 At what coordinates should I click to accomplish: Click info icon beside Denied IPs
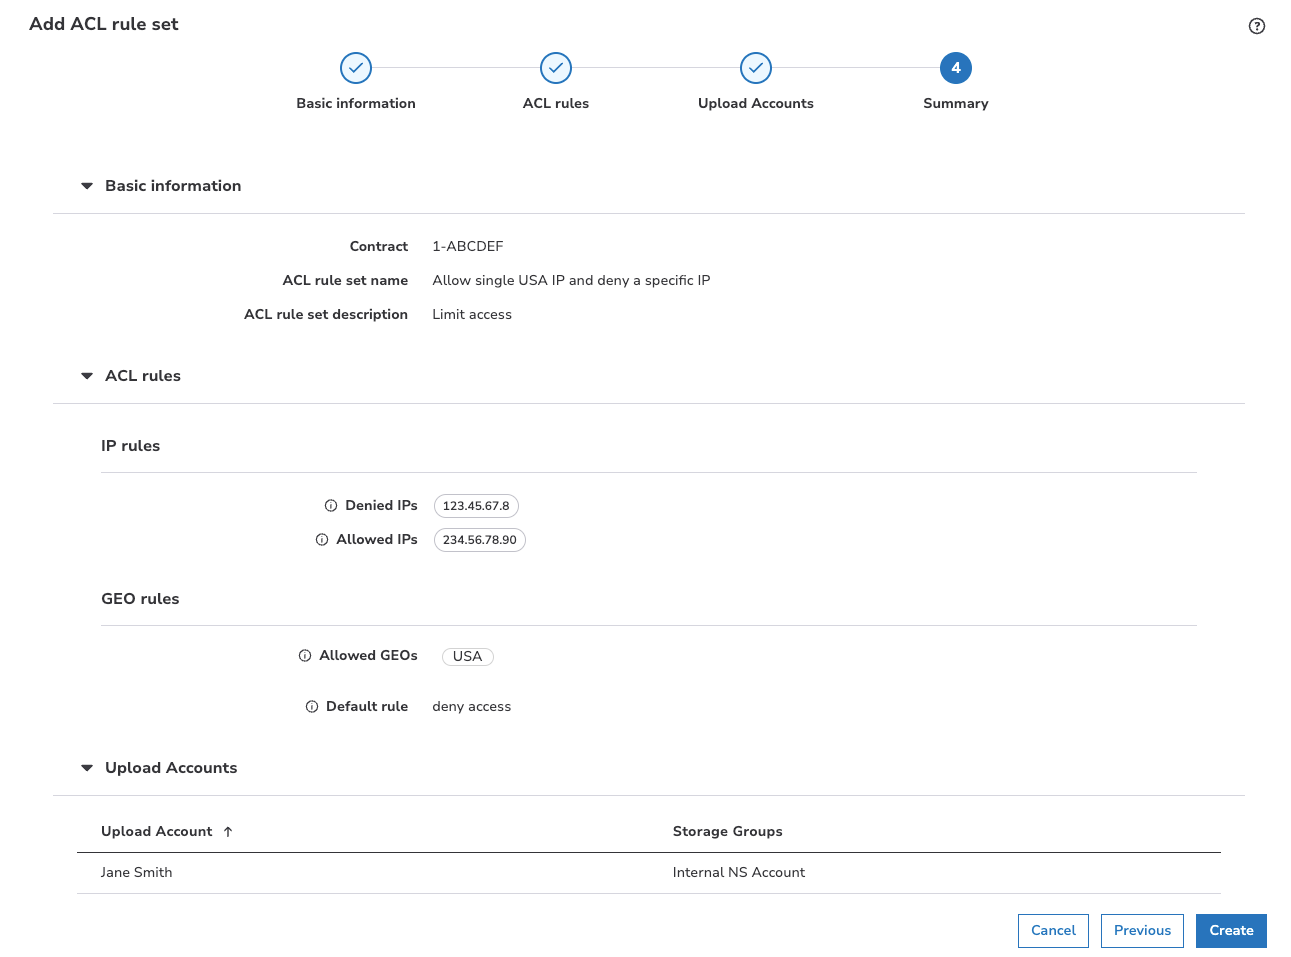pyautogui.click(x=331, y=506)
